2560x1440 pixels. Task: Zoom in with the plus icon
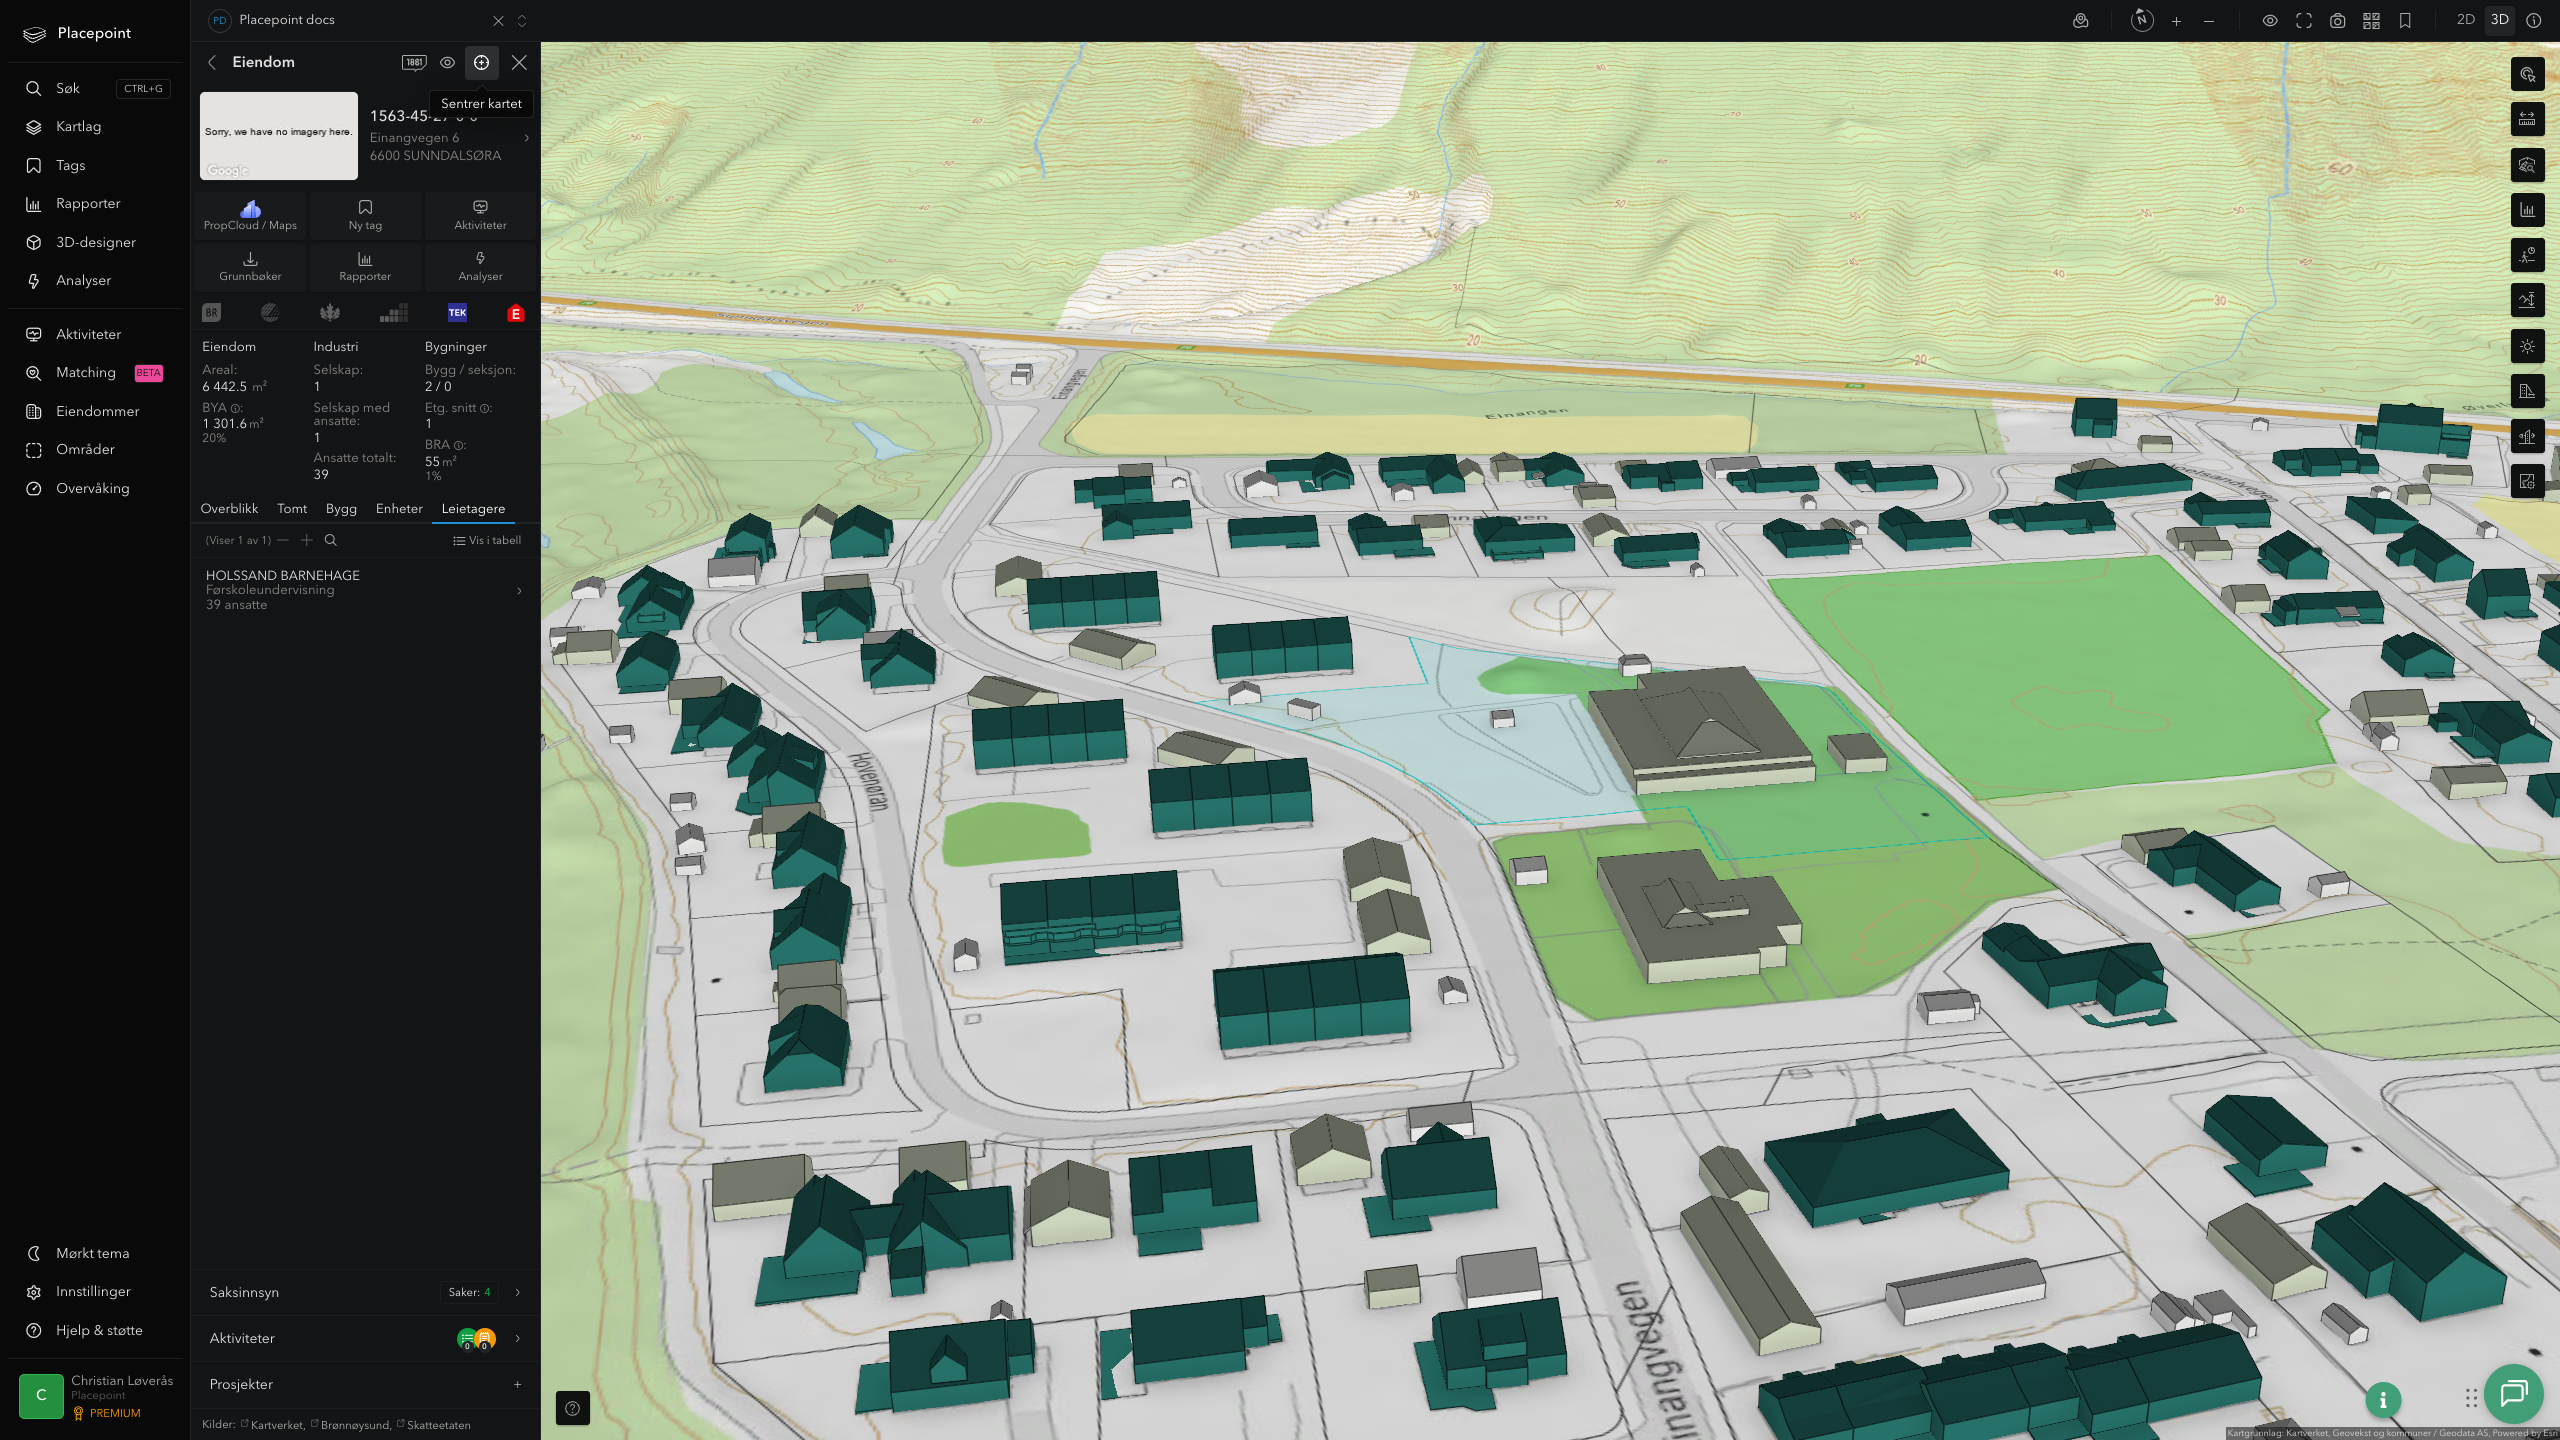[x=2176, y=21]
